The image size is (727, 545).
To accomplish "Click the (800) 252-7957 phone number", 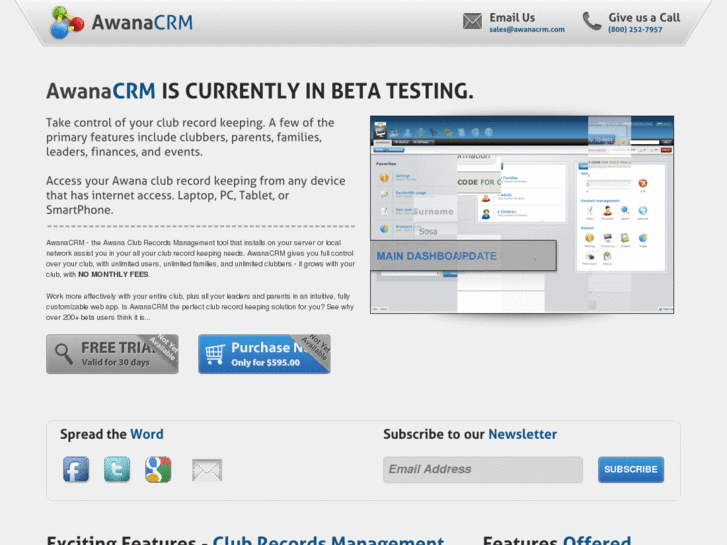I will (635, 29).
